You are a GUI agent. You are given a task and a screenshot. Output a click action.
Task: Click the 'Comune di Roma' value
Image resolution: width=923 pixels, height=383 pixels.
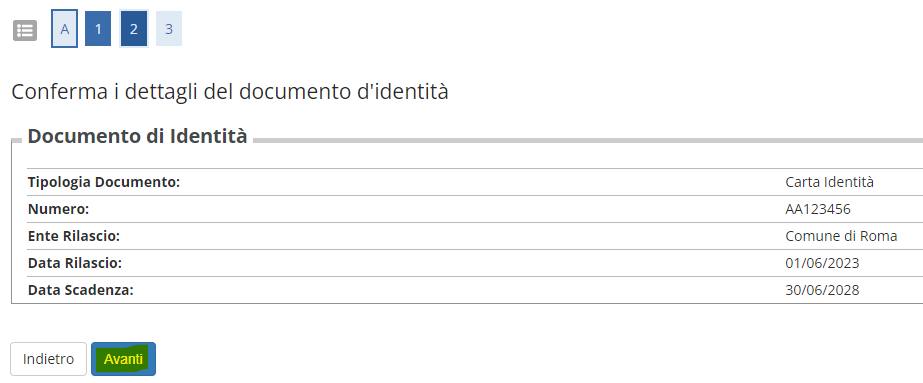[x=841, y=237]
